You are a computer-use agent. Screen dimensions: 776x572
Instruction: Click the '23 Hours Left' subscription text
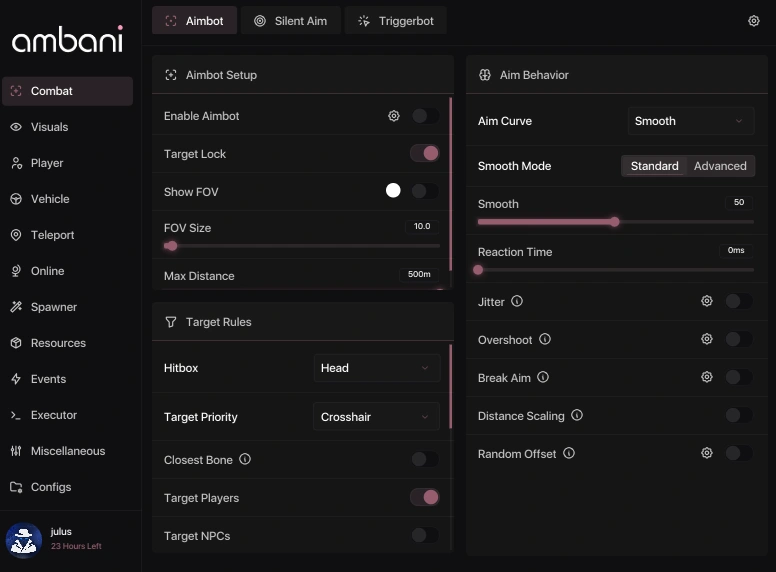(x=76, y=546)
